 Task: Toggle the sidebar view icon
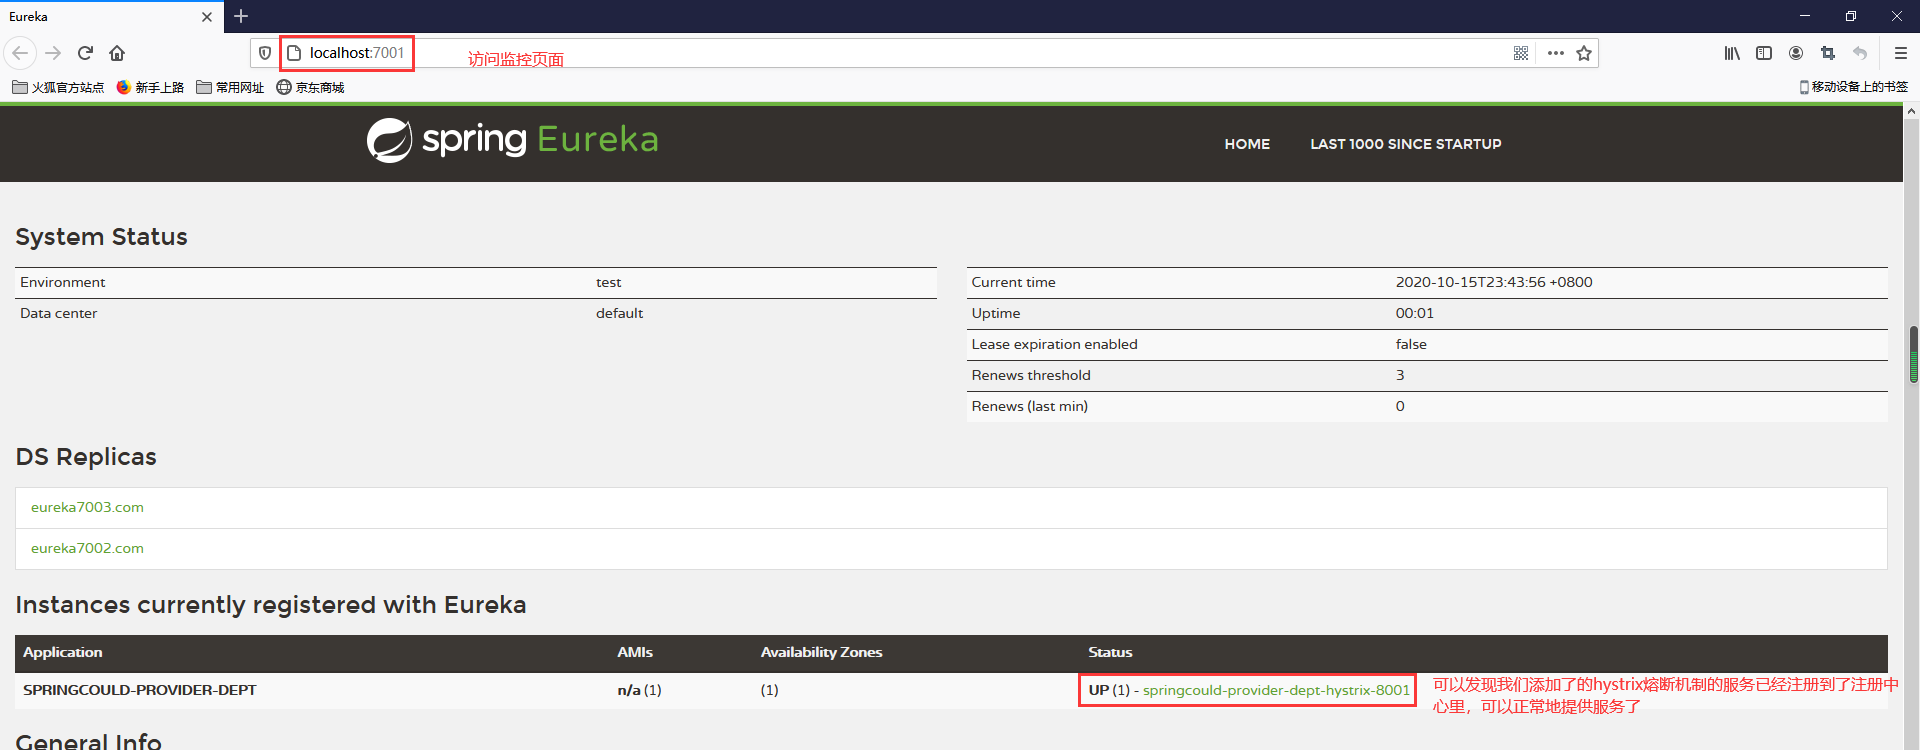1764,53
